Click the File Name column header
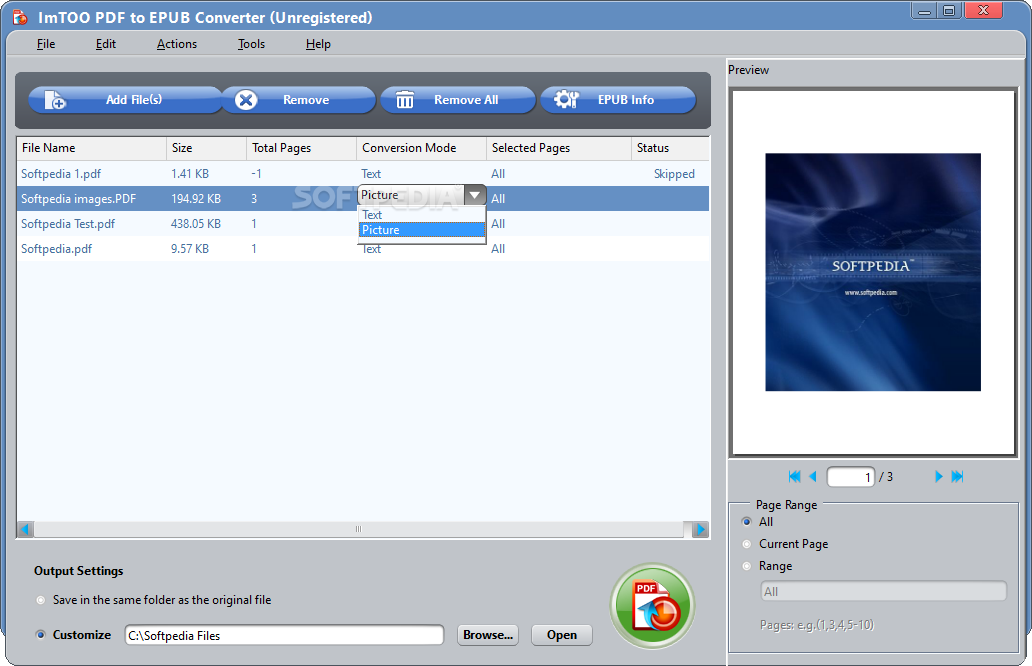Viewport: 1032px width, 666px height. pos(91,148)
